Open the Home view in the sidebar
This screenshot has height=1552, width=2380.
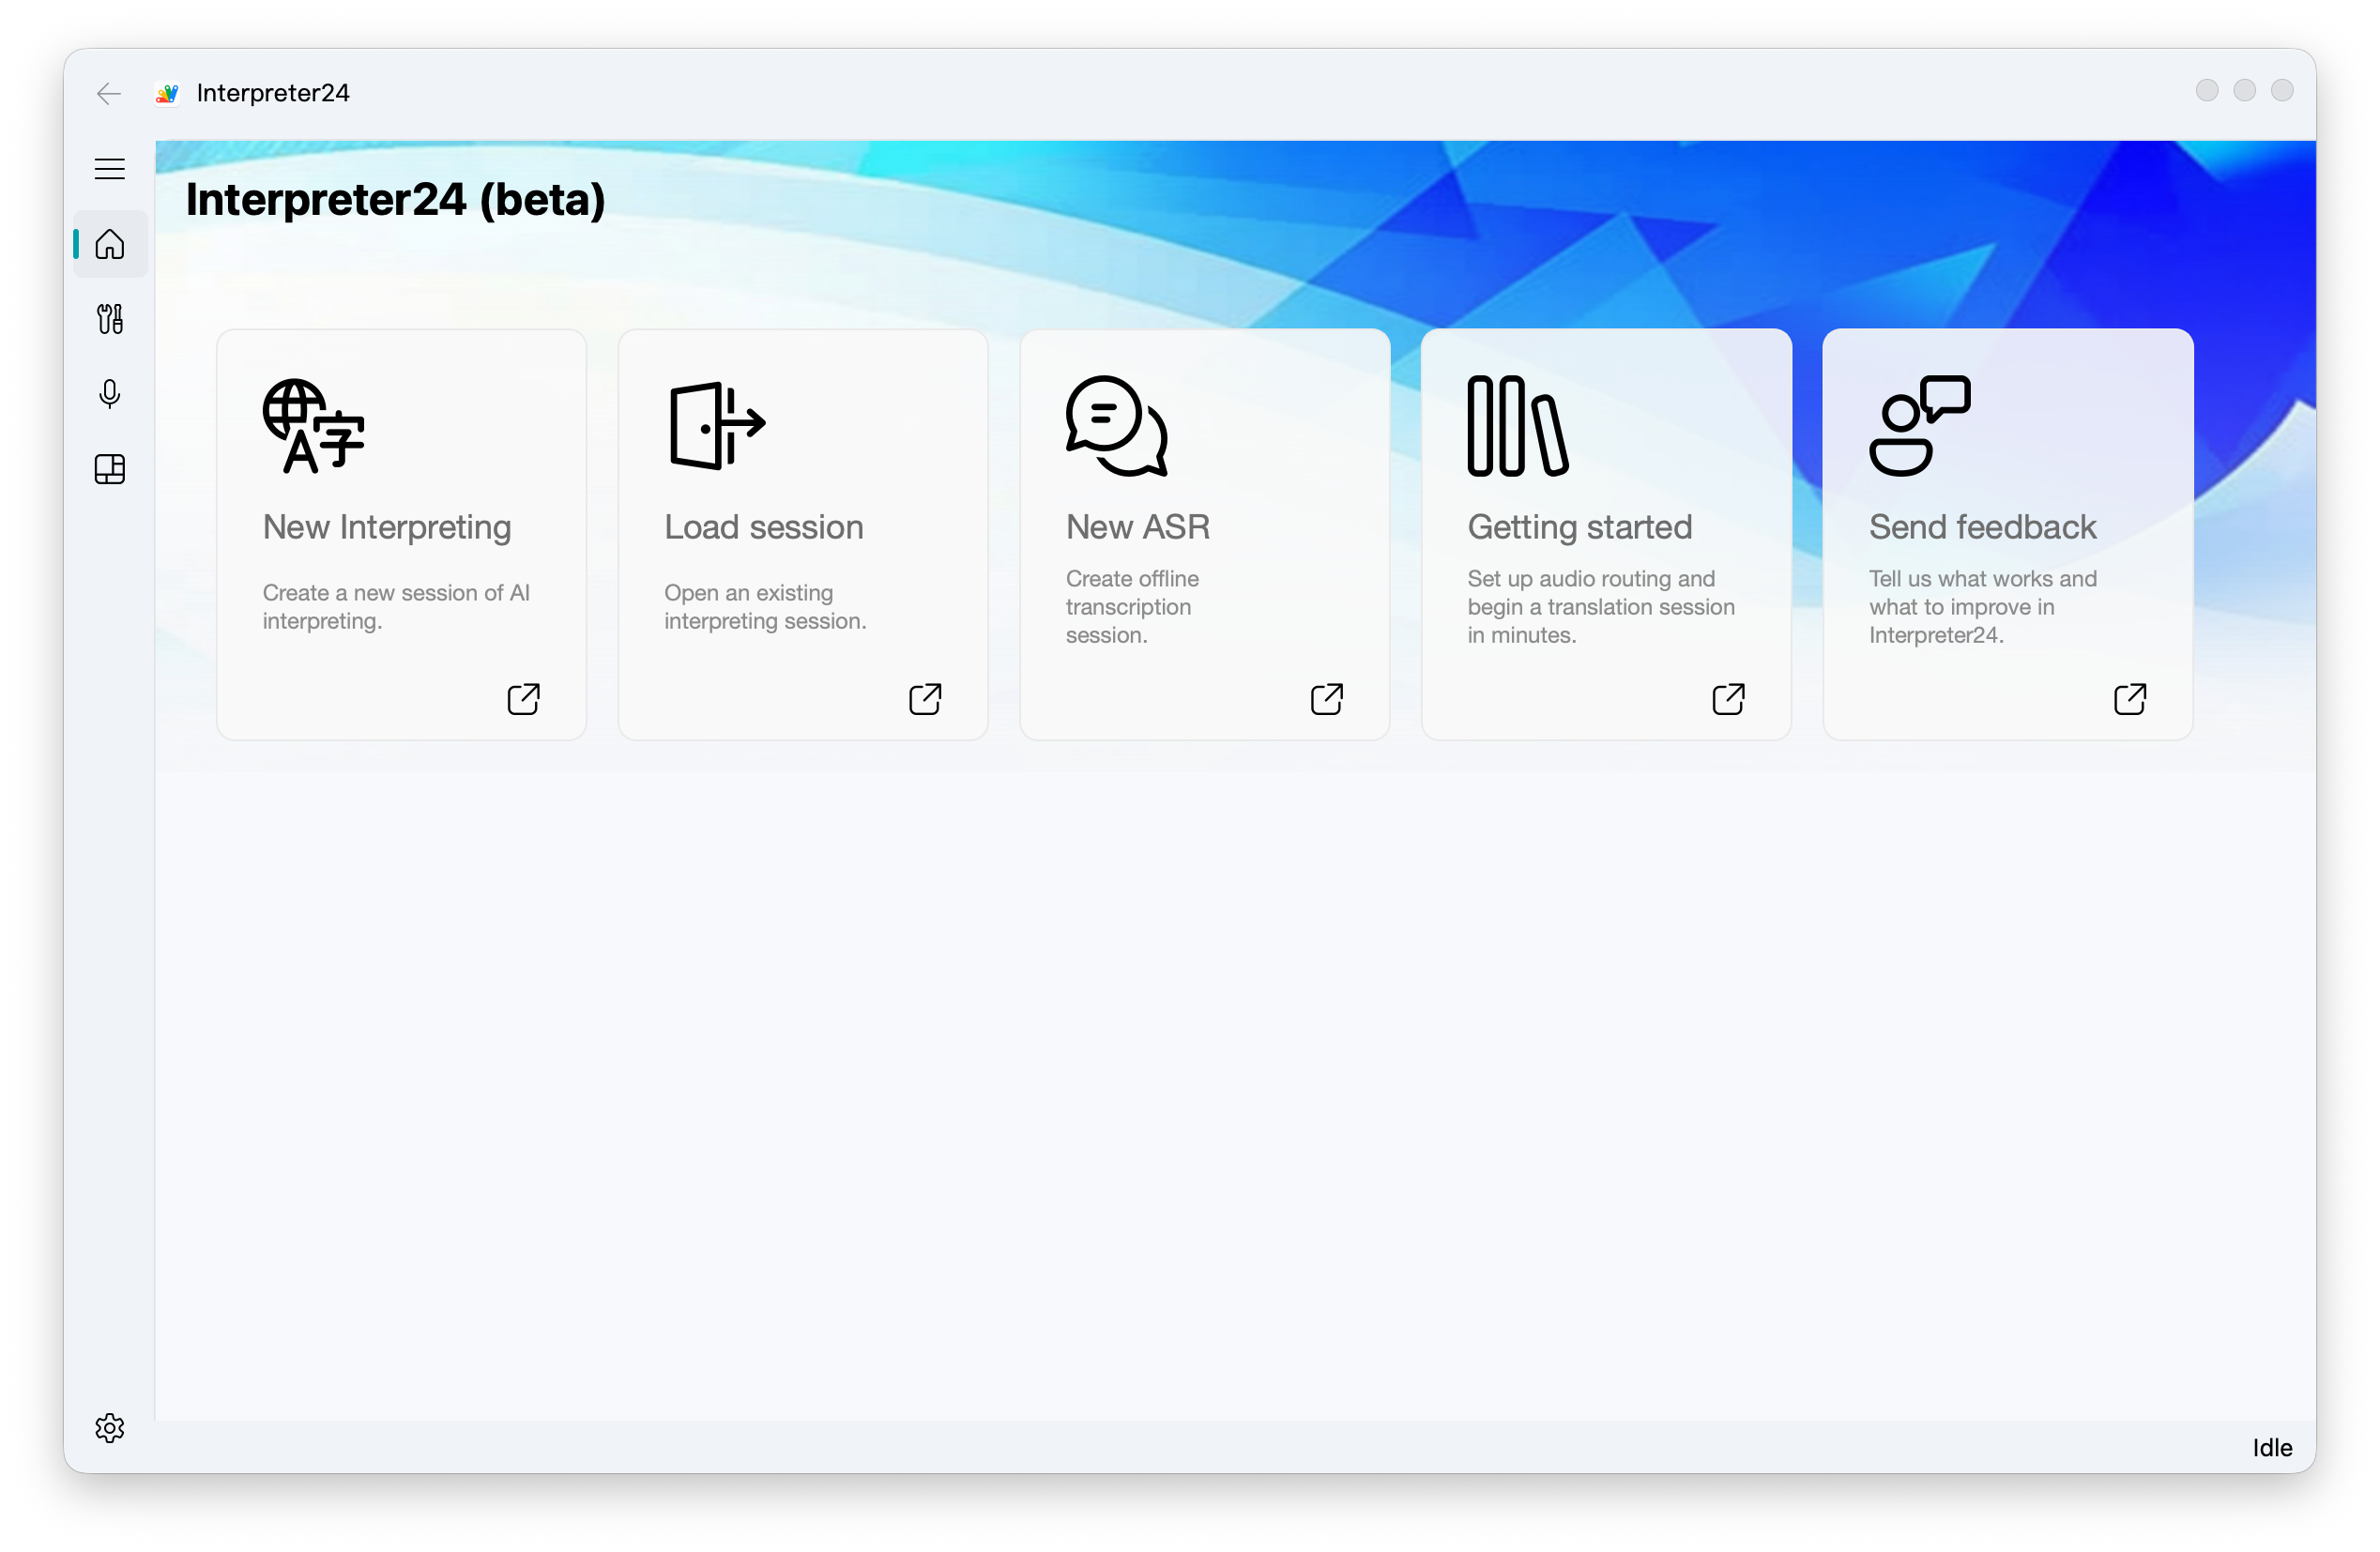[x=109, y=243]
